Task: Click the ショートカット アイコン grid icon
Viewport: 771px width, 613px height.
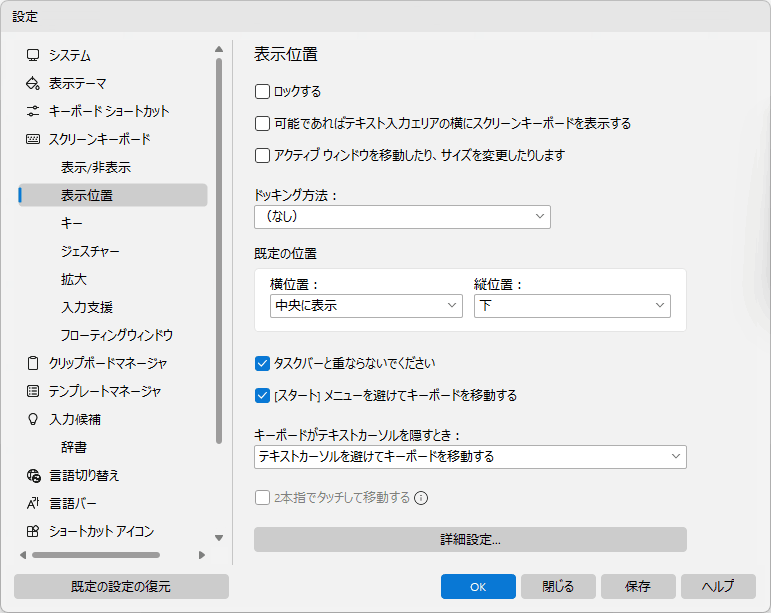Action: (x=33, y=531)
